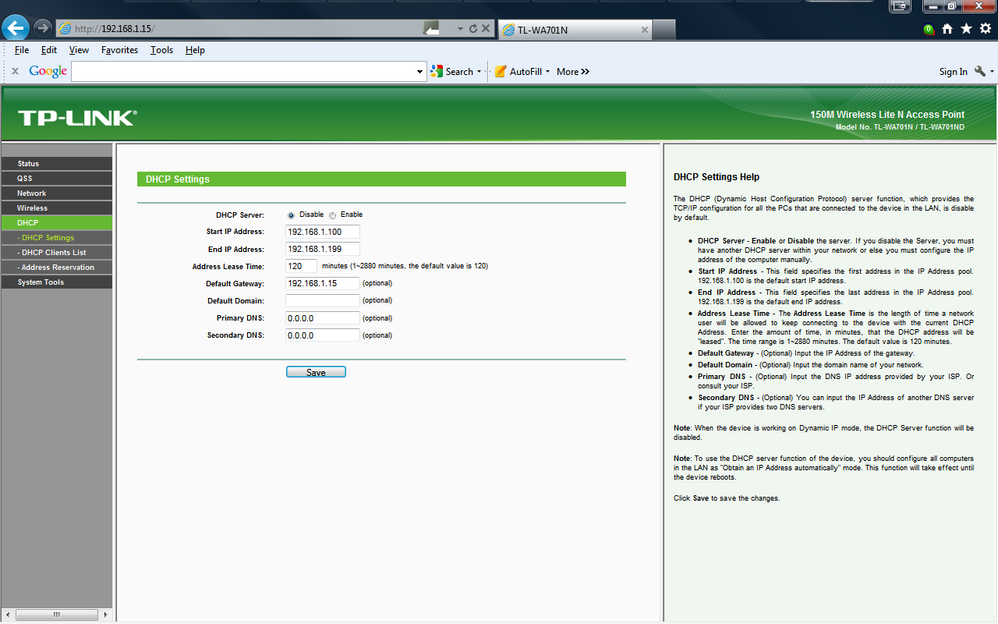Click the Primary DNS field
This screenshot has height=624, width=998.
click(322, 318)
